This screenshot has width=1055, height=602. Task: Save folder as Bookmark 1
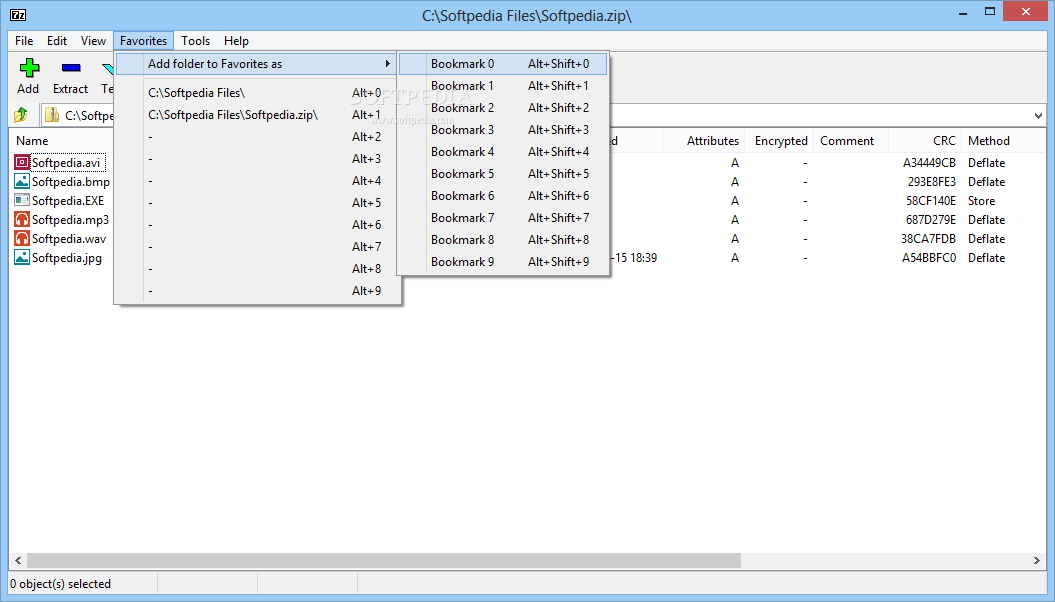click(503, 86)
